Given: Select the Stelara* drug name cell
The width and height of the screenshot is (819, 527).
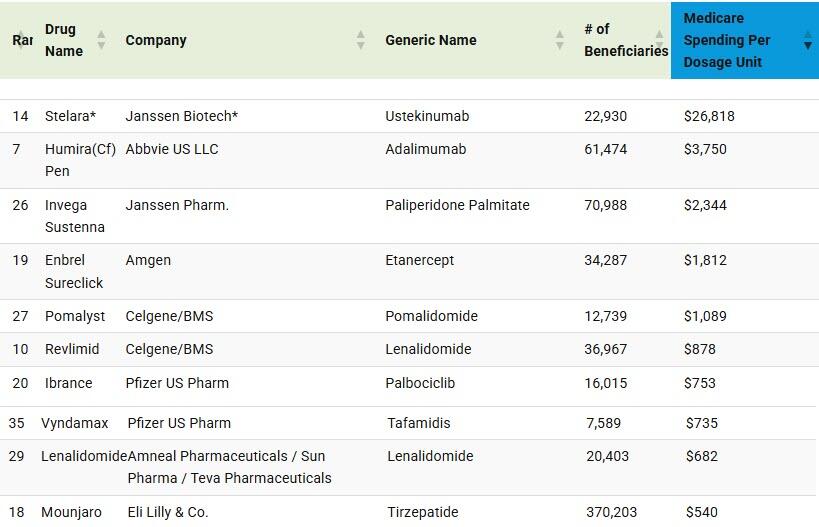Looking at the screenshot, I should pyautogui.click(x=70, y=116).
